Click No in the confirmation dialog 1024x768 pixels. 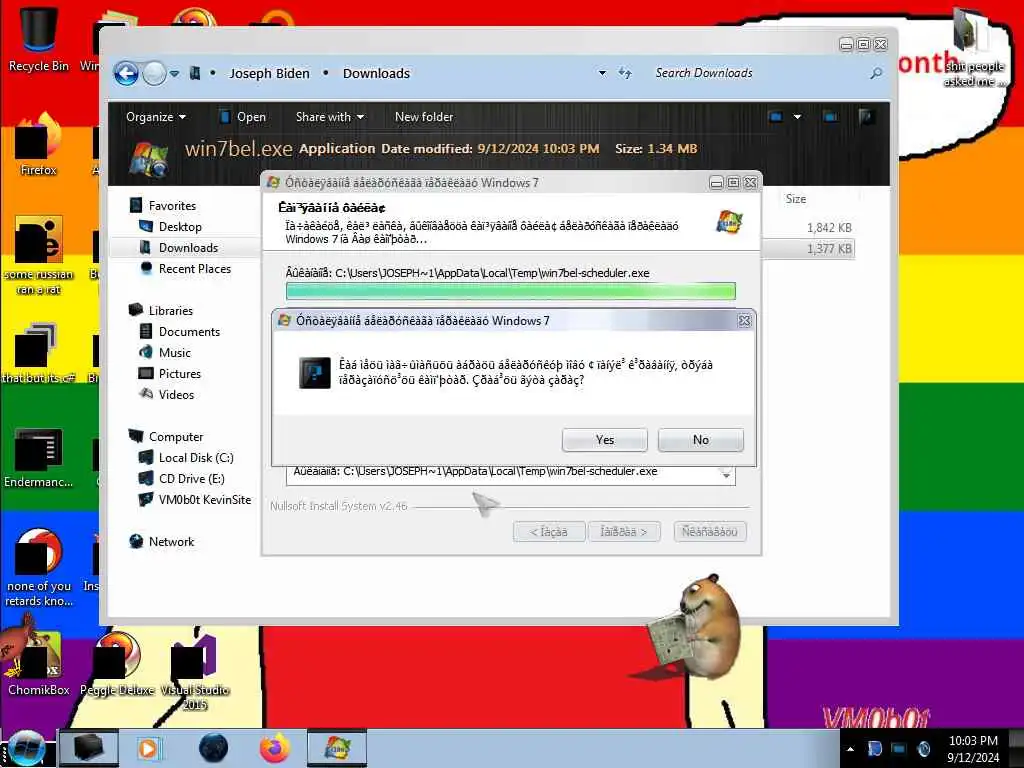click(700, 440)
